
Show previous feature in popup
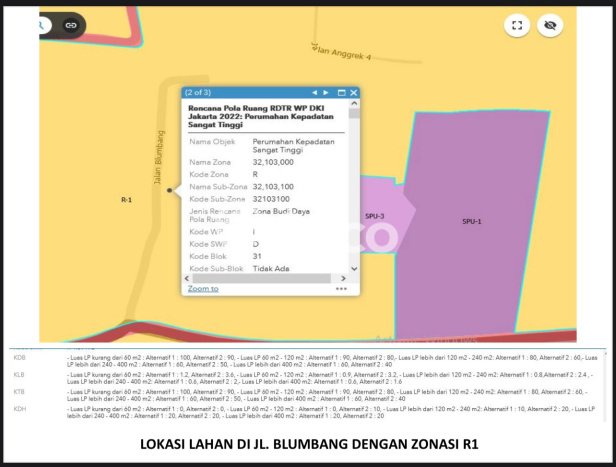[x=314, y=93]
